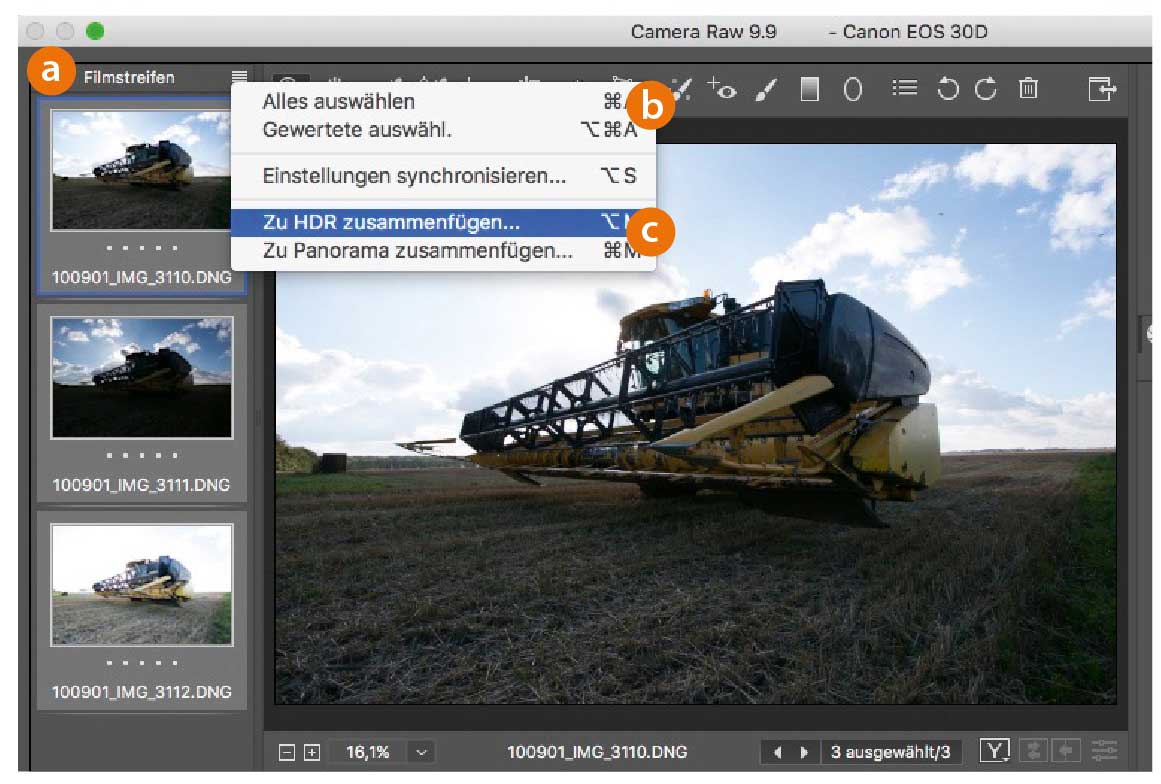
Task: Rotate image clockwise
Action: coord(986,90)
